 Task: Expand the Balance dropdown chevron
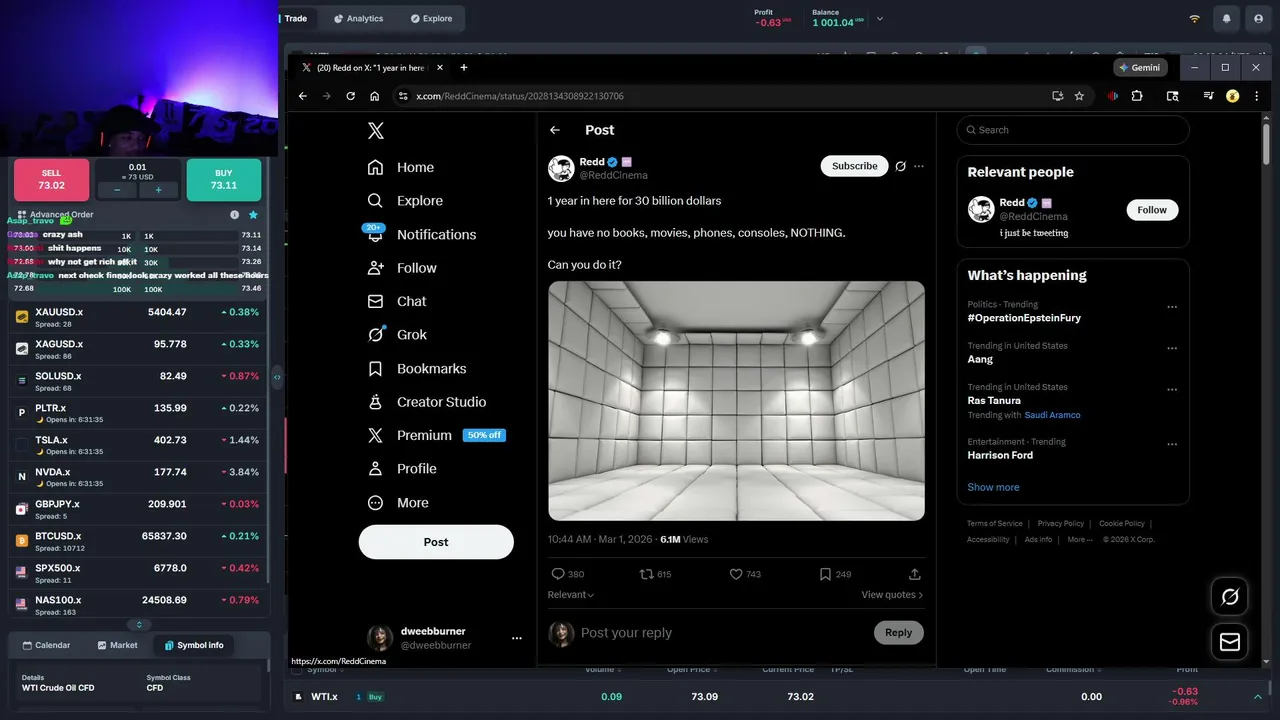tap(880, 18)
